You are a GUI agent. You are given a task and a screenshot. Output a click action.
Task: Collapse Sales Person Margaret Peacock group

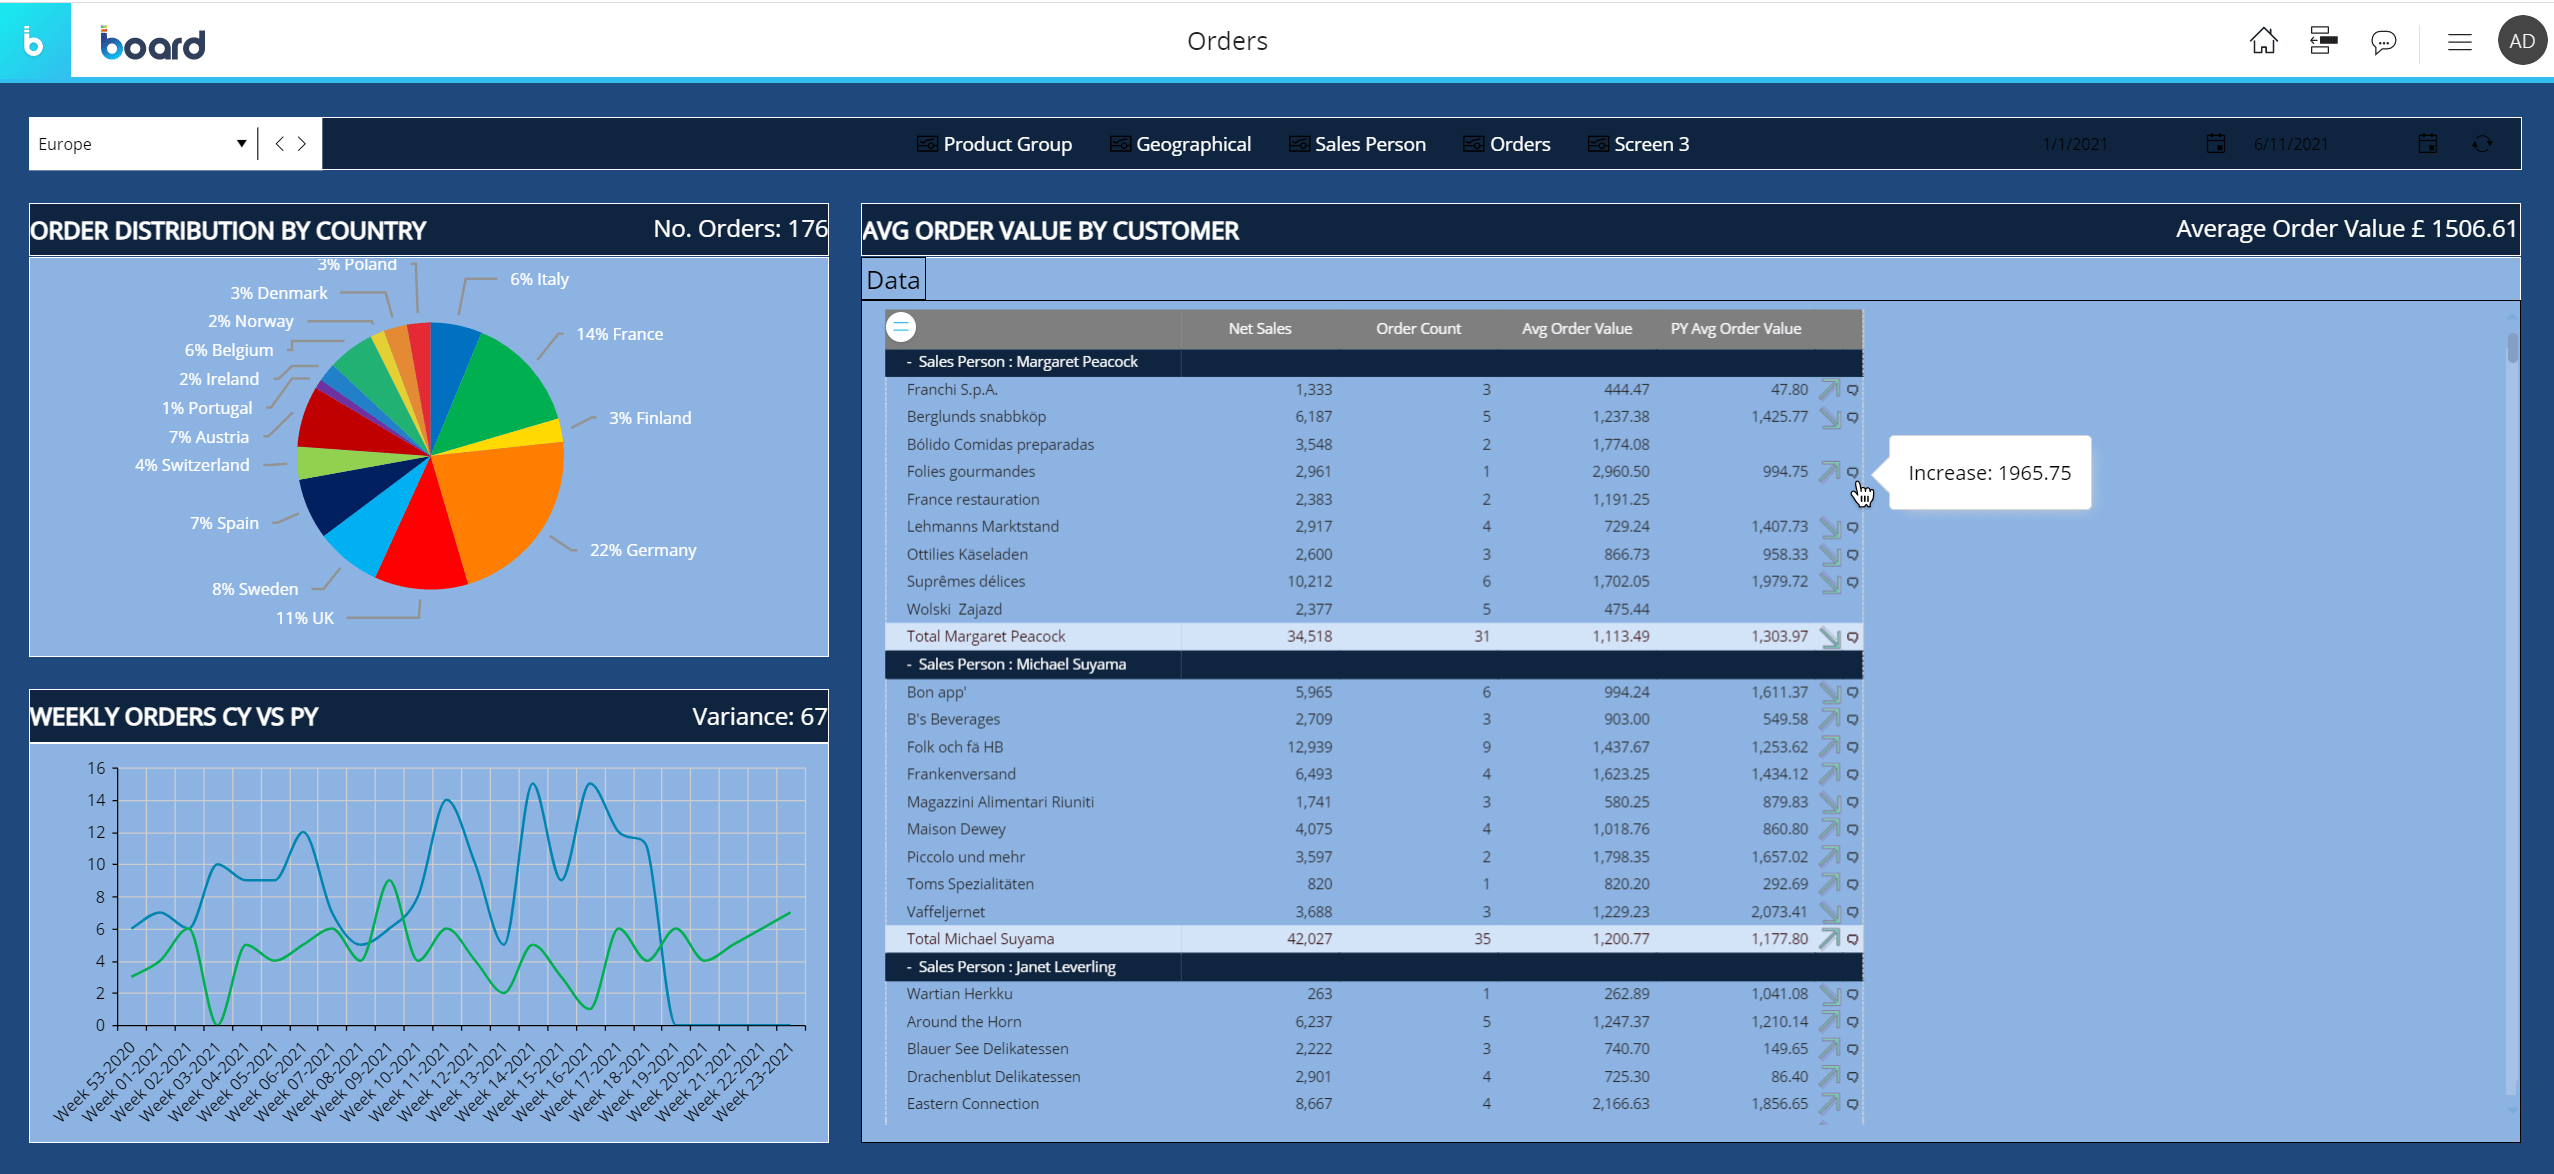(x=909, y=362)
